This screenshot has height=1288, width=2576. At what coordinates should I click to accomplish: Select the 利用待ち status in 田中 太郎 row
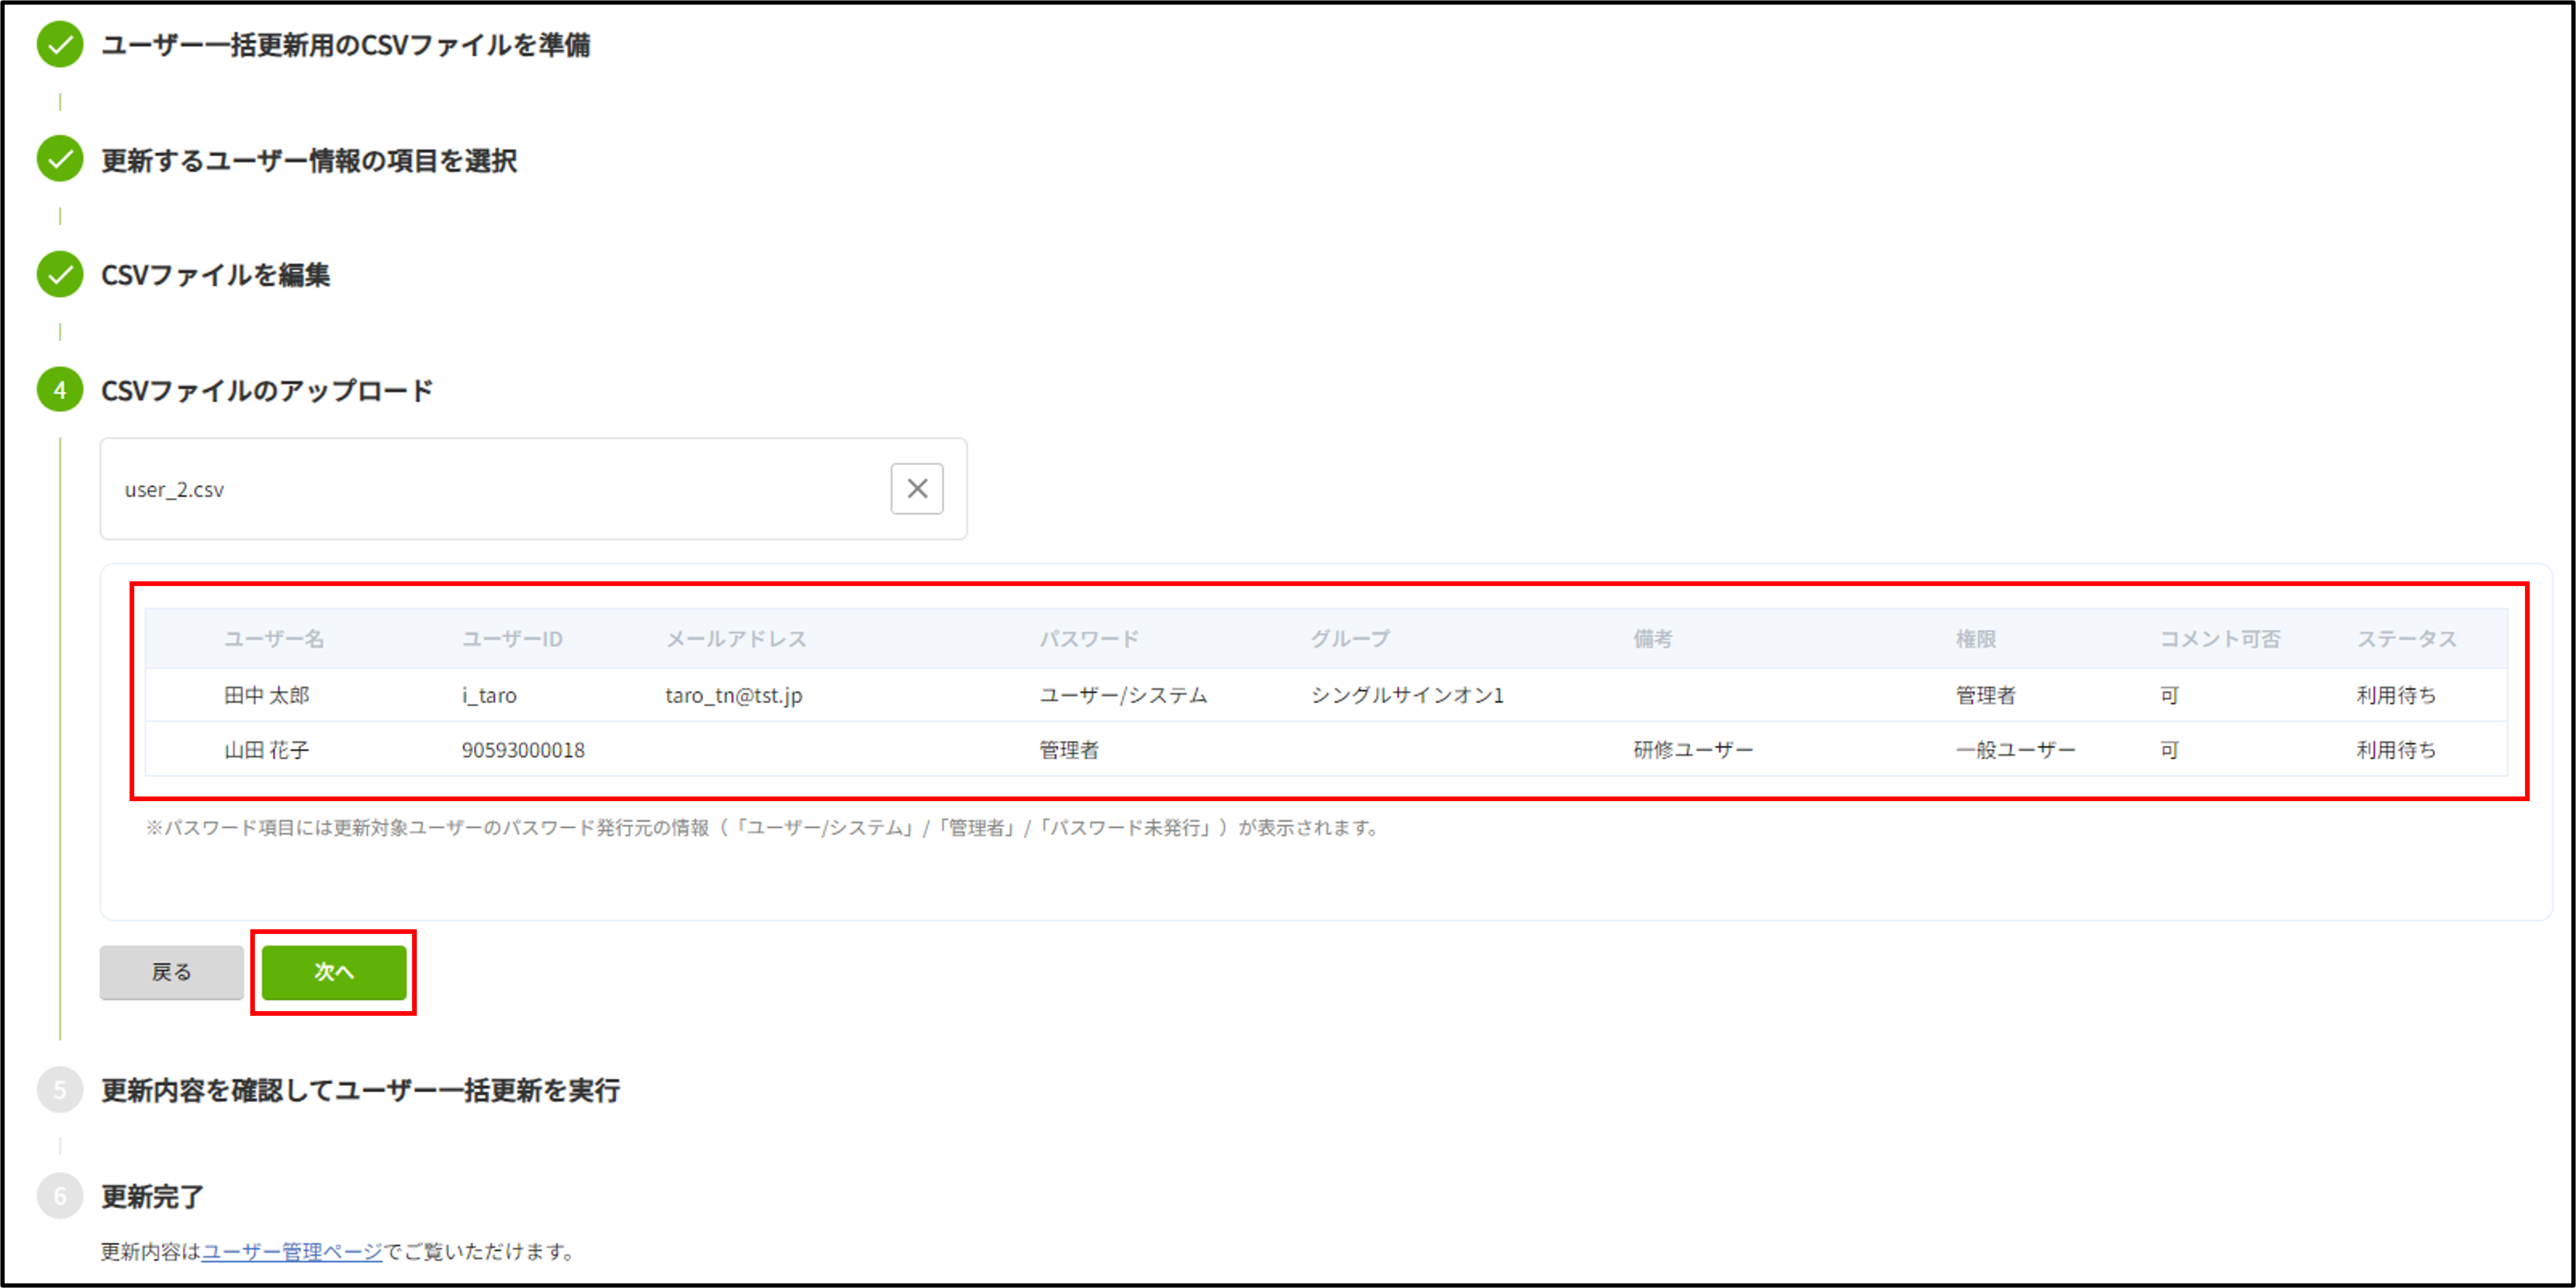pyautogui.click(x=2396, y=695)
